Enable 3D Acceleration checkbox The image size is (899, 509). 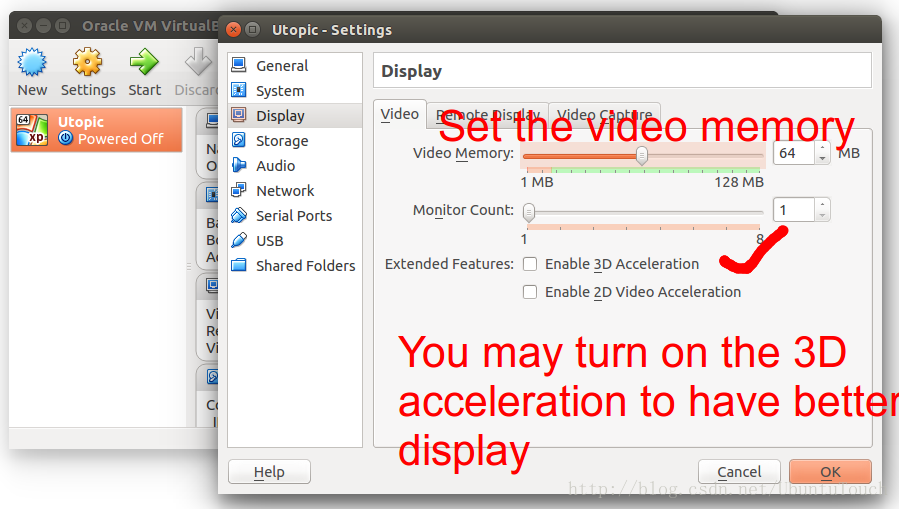click(530, 264)
